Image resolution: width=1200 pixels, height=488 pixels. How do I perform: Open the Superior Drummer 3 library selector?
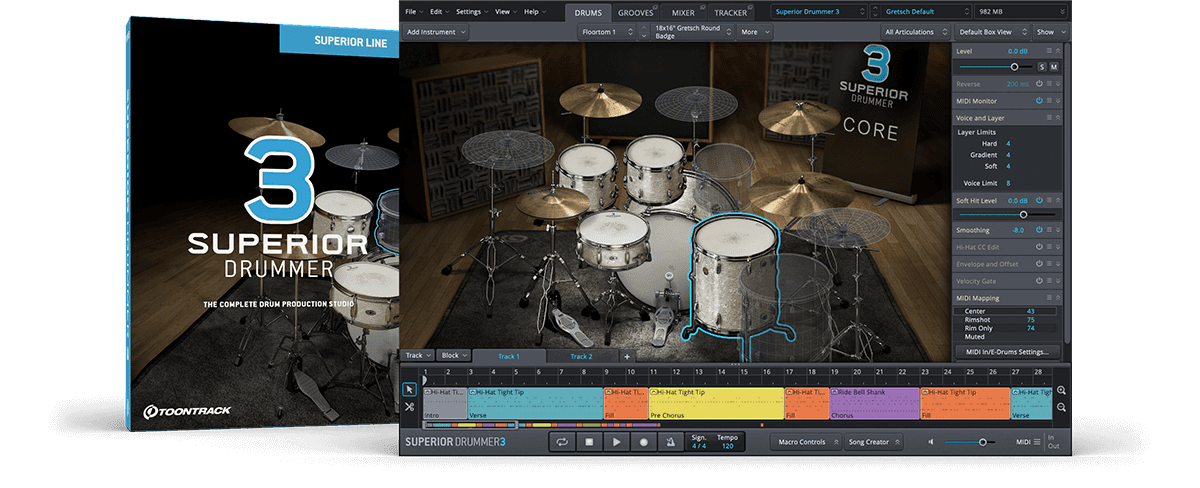click(820, 12)
